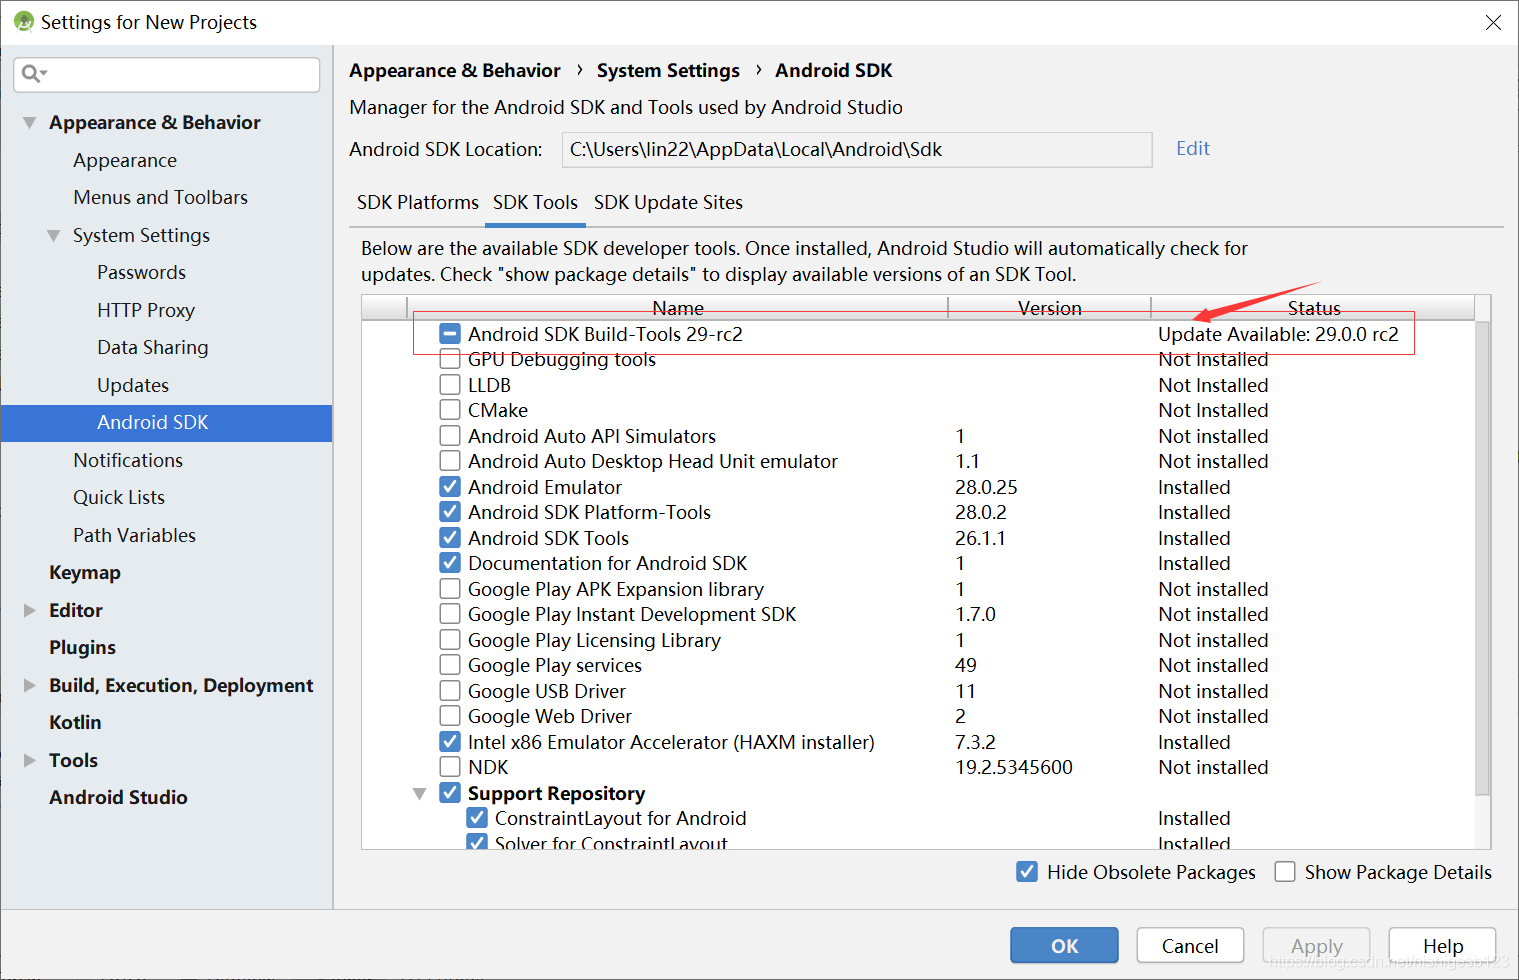Select the 'Update Available: 29.0.0 rc2' status text
This screenshot has height=980, width=1519.
pos(1278,334)
